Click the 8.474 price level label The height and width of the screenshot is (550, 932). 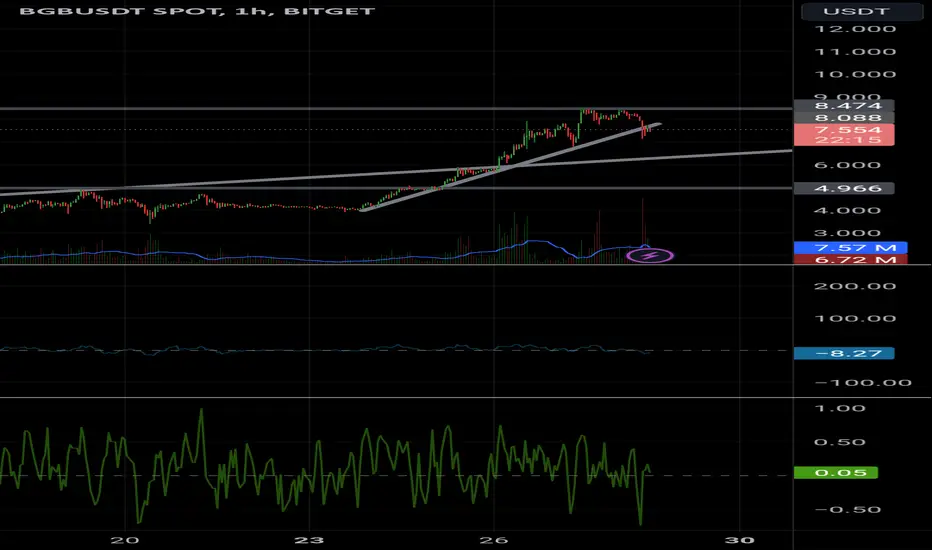point(844,106)
